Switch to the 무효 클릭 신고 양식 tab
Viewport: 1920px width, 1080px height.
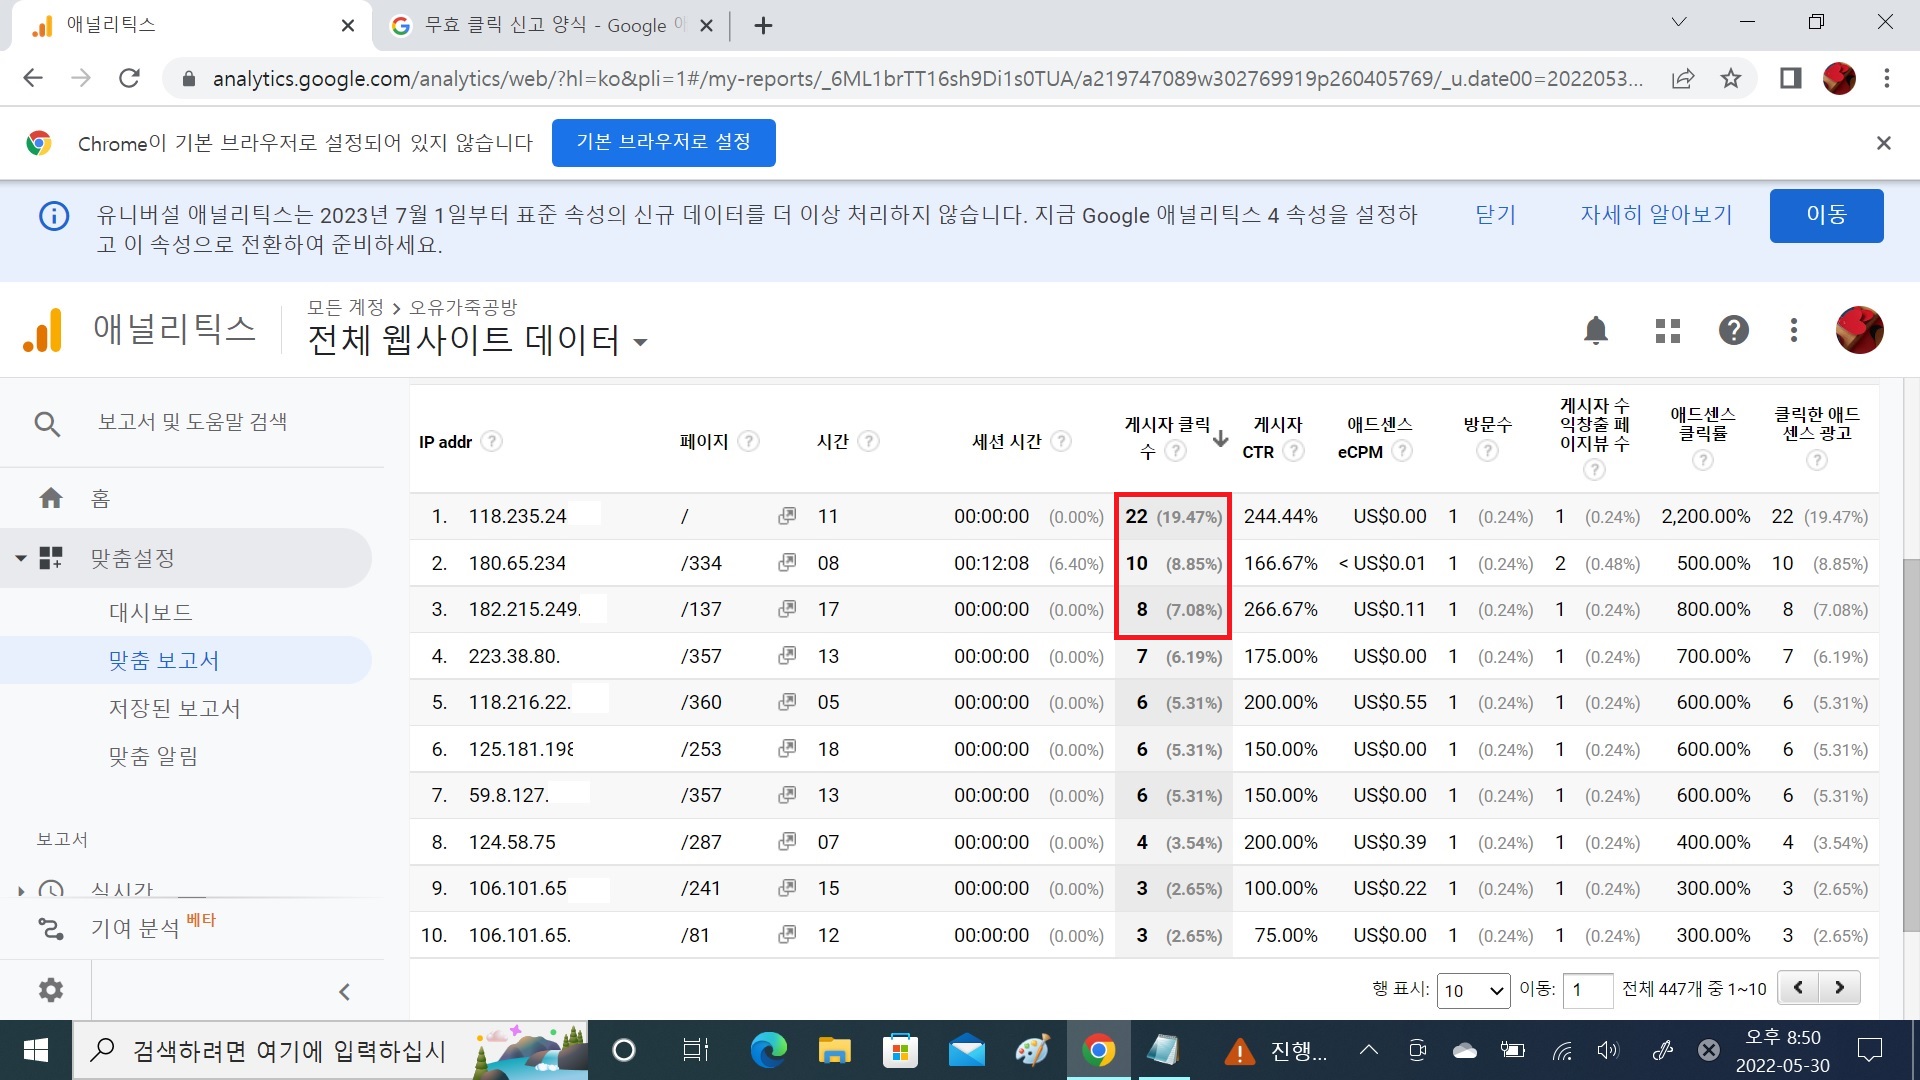[550, 25]
